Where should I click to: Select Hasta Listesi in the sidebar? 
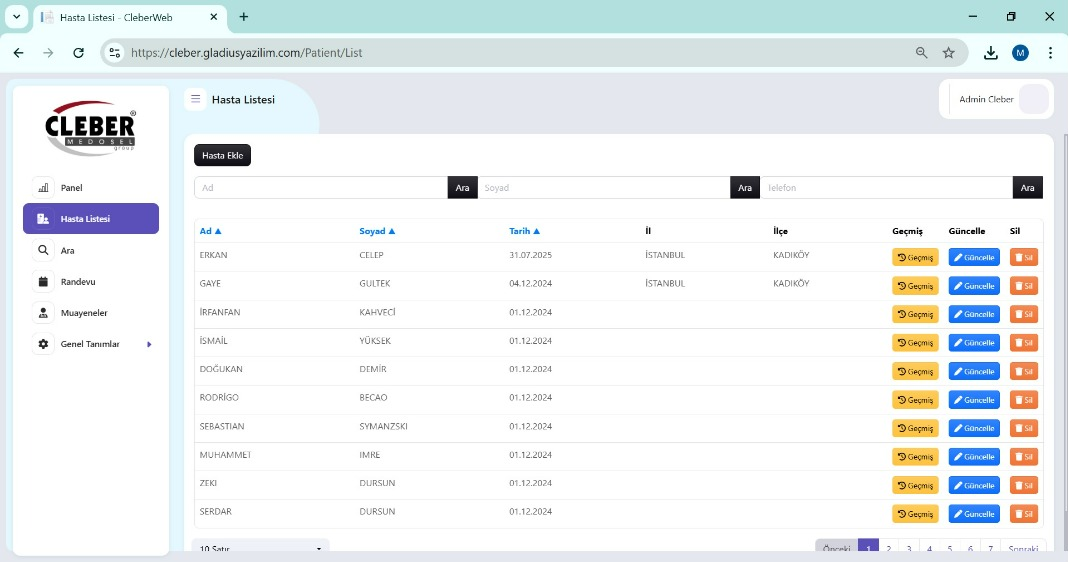pyautogui.click(x=90, y=219)
